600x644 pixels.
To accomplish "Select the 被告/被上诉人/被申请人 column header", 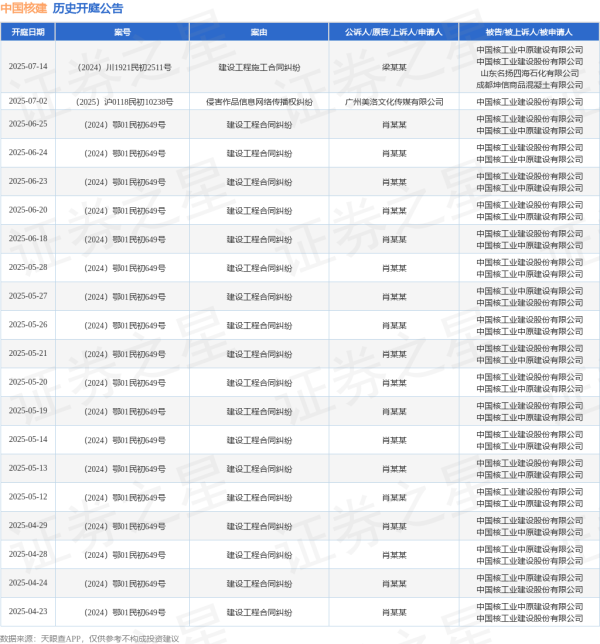I will point(529,32).
